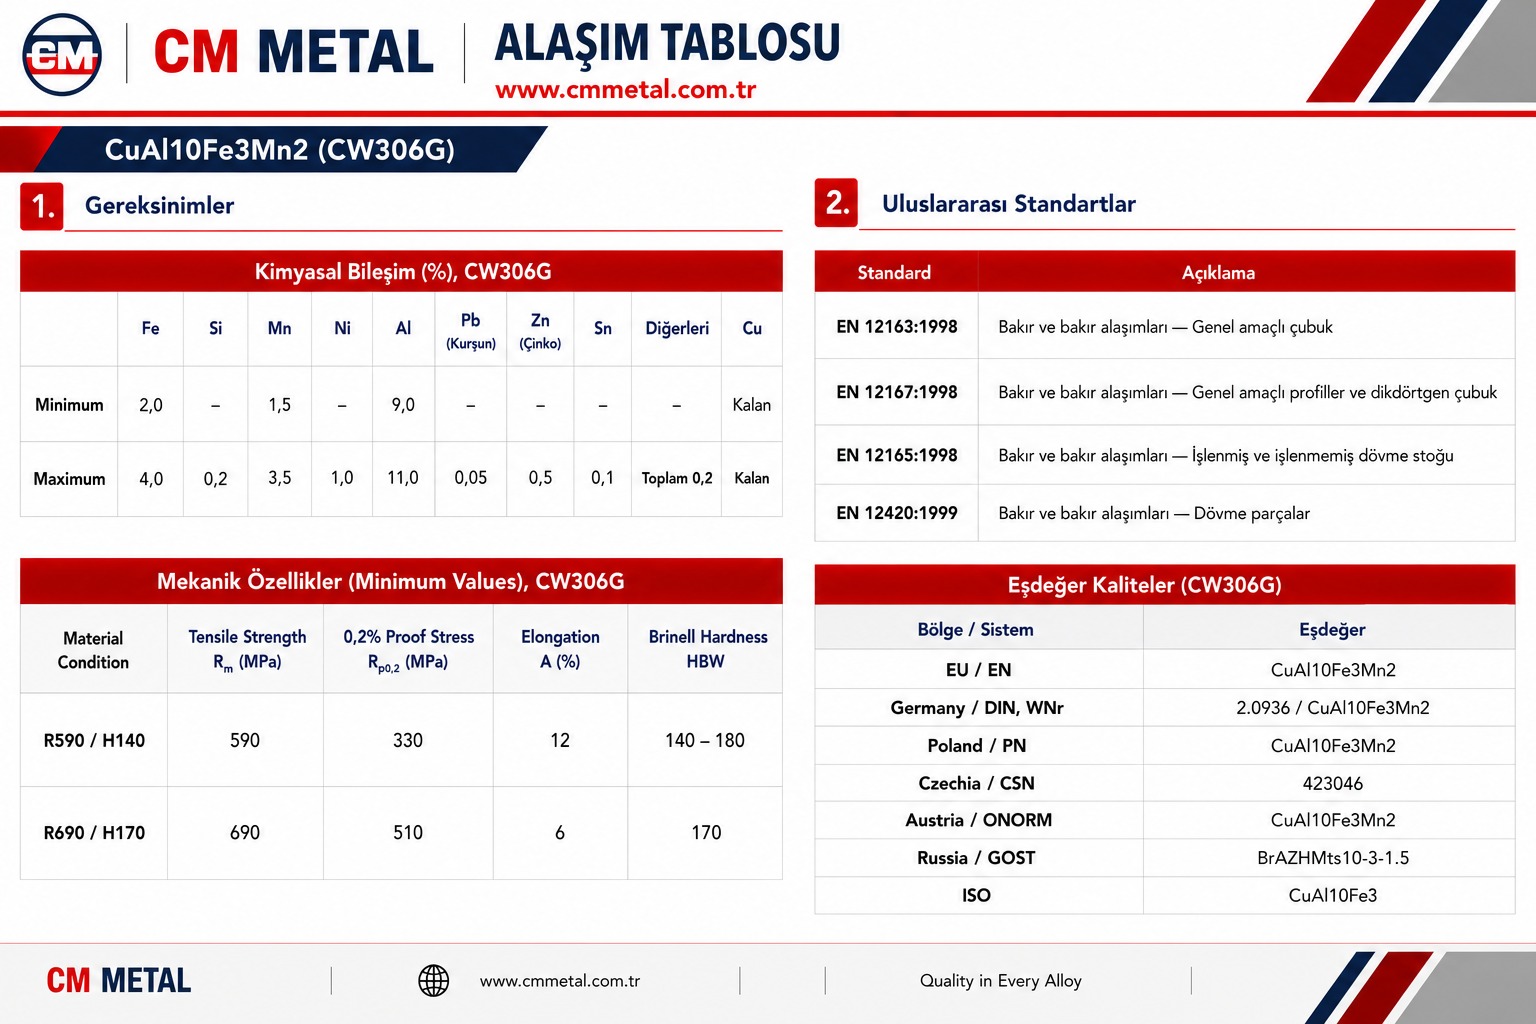Select the R590 / H140 material row
This screenshot has height=1024, width=1536.
(x=401, y=740)
